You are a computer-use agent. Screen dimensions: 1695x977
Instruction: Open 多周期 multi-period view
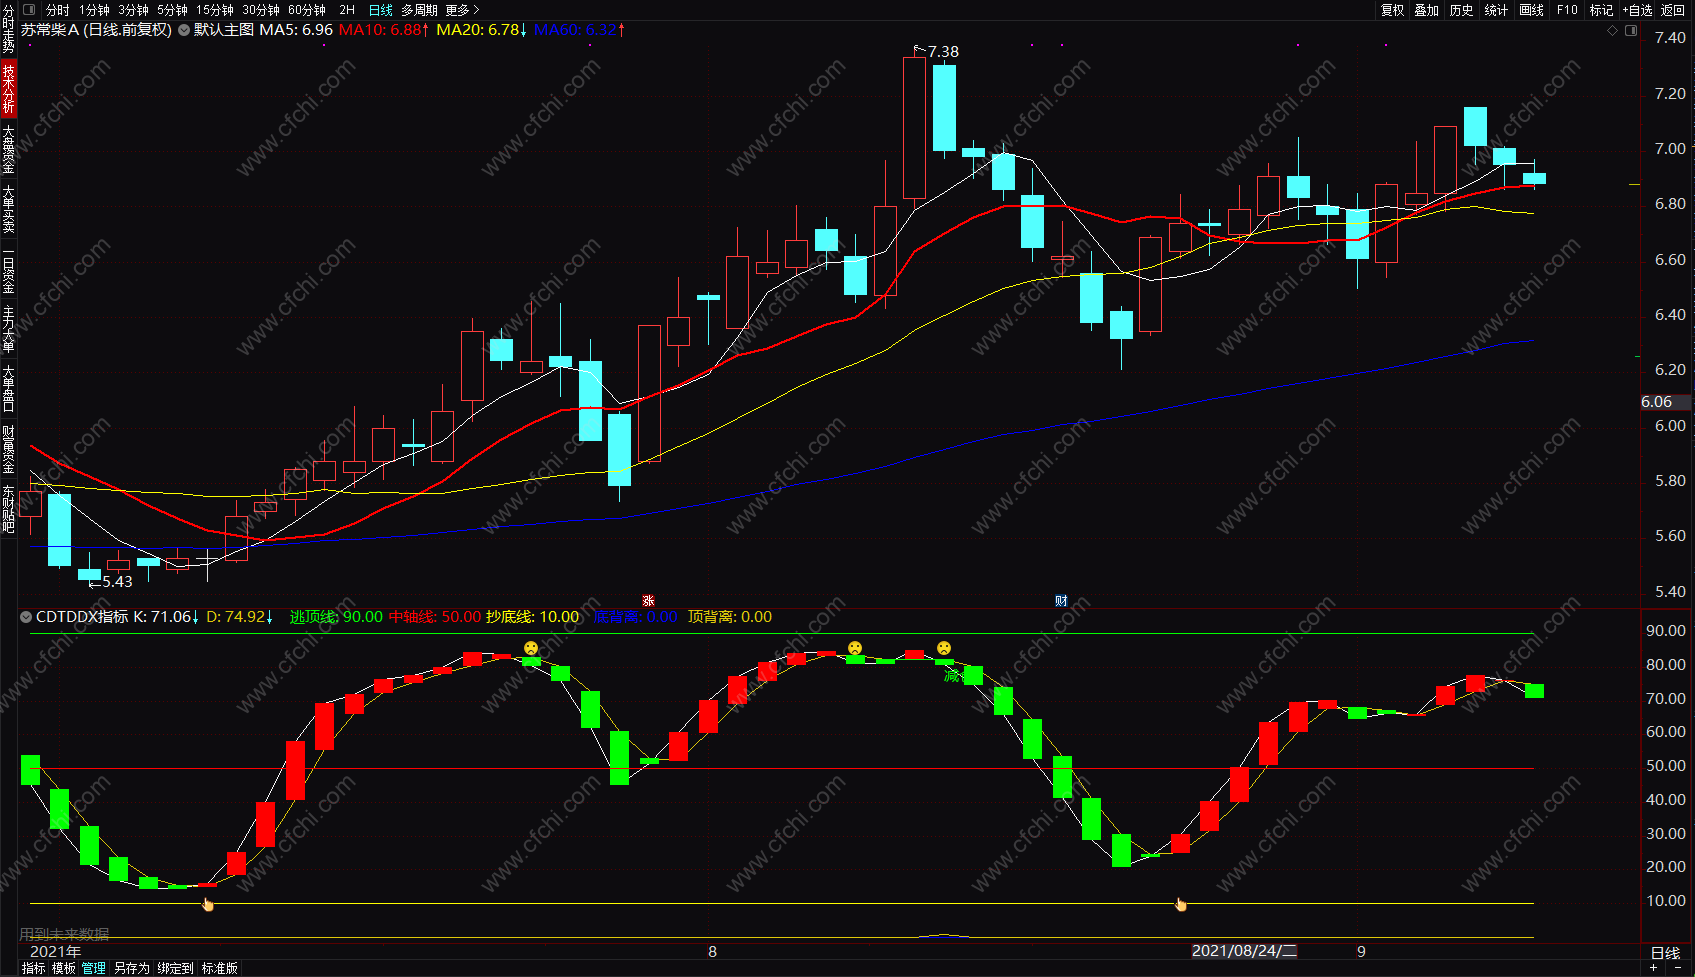click(x=420, y=10)
